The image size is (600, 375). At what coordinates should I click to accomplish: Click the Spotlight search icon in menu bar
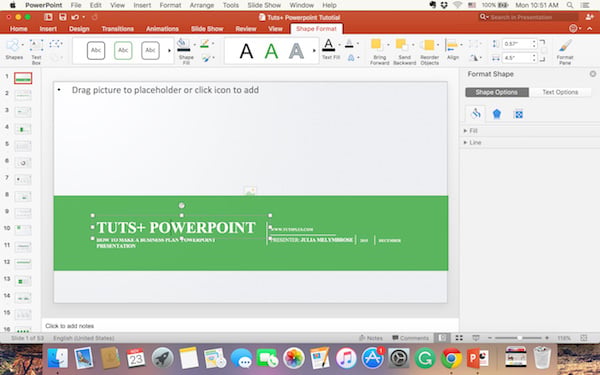coord(570,5)
